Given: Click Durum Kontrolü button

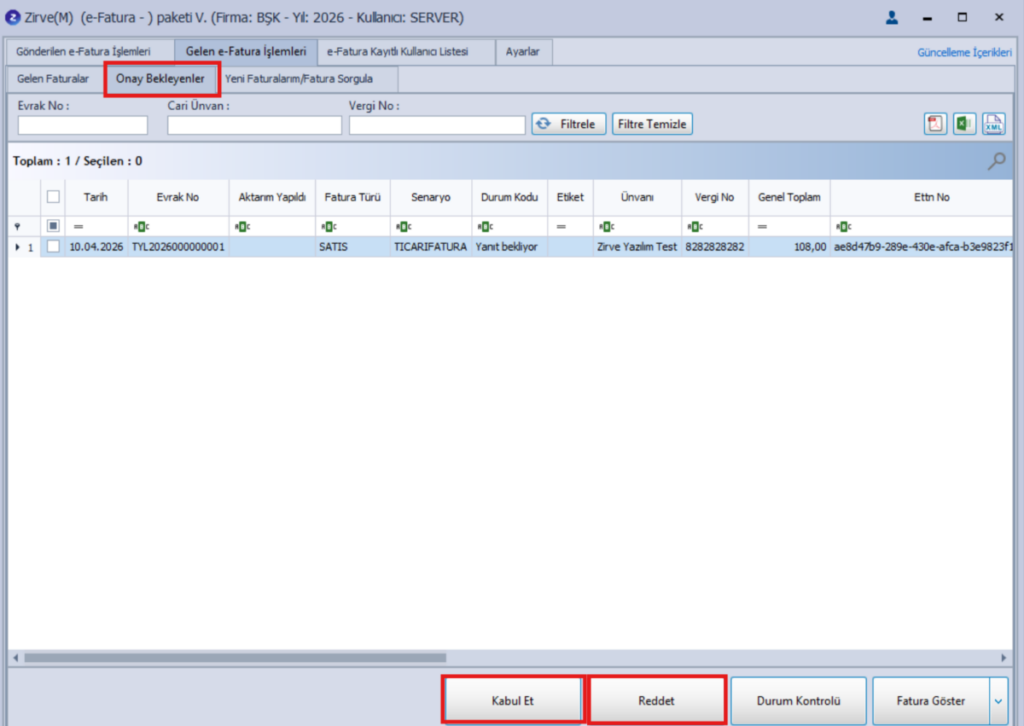Looking at the screenshot, I should point(799,701).
